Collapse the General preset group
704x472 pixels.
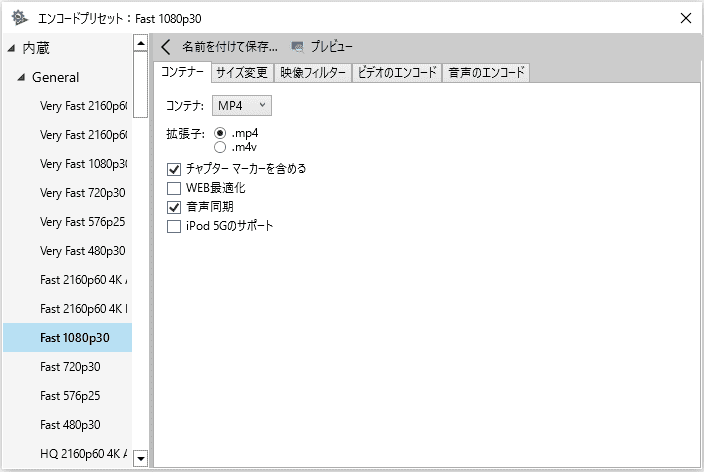tap(21, 77)
